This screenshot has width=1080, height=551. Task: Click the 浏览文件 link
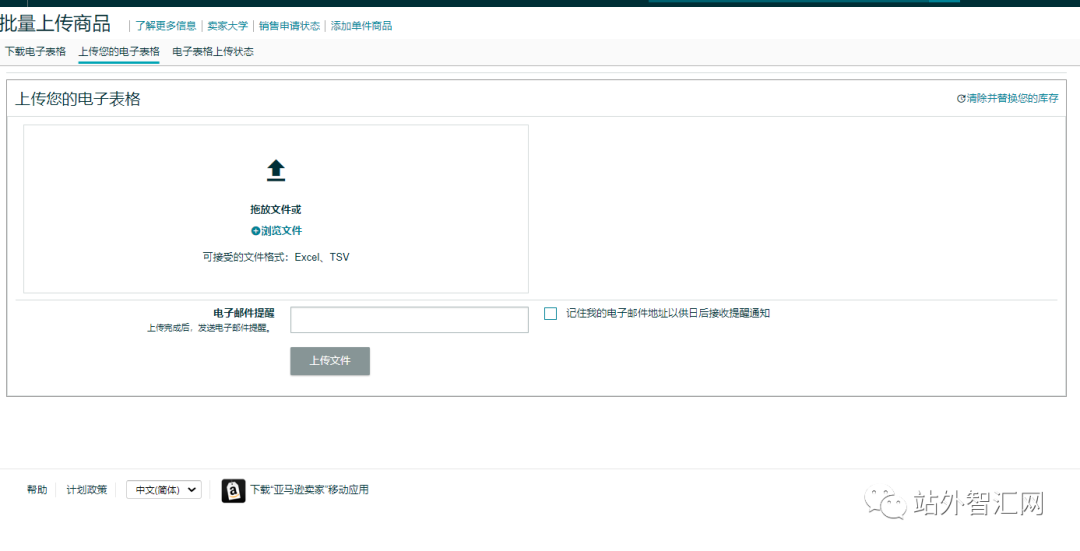[281, 231]
